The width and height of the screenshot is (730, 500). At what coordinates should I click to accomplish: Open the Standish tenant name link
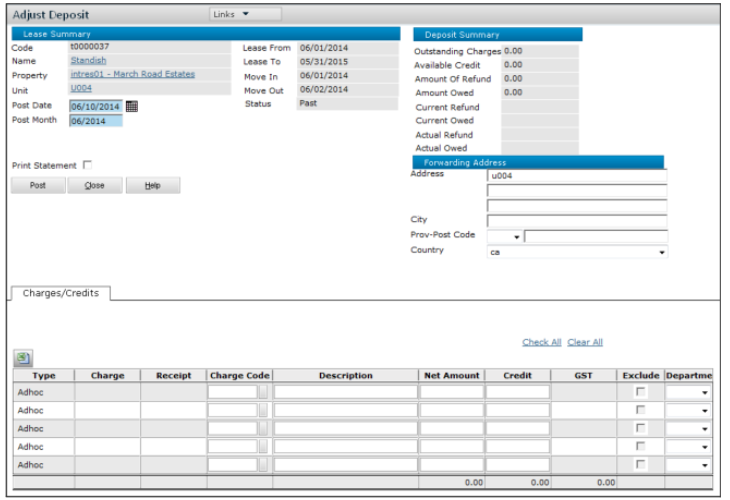88,60
